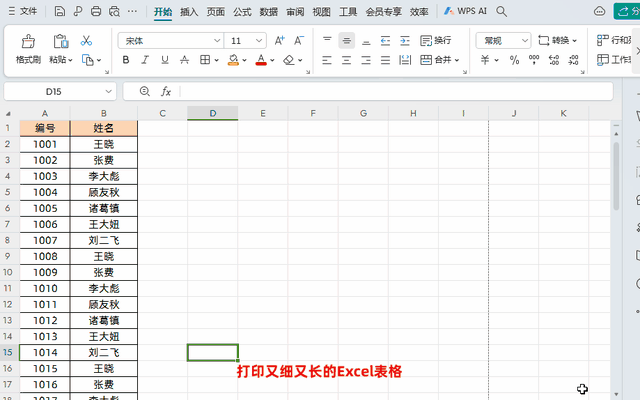The width and height of the screenshot is (640, 400).
Task: Click the 合并 merge cells button
Action: coord(436,60)
